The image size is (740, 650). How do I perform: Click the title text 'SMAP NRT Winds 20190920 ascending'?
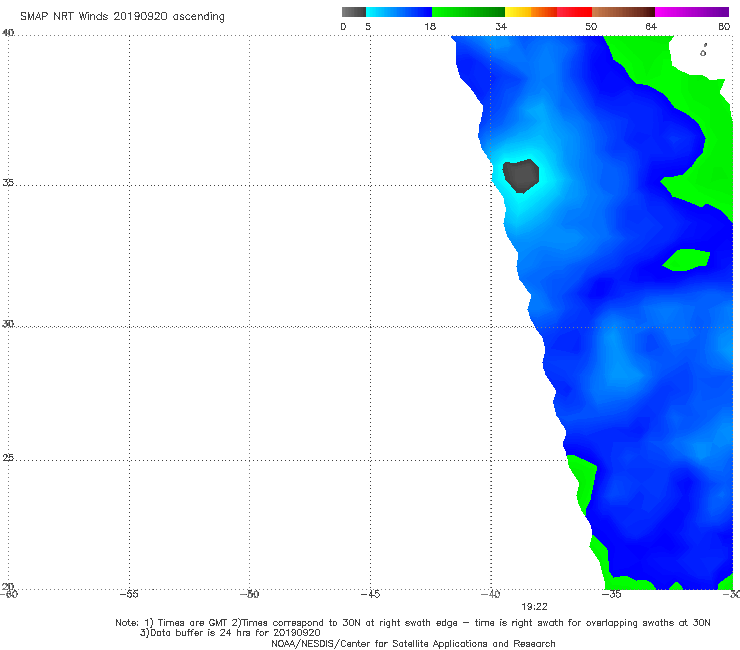(x=122, y=16)
